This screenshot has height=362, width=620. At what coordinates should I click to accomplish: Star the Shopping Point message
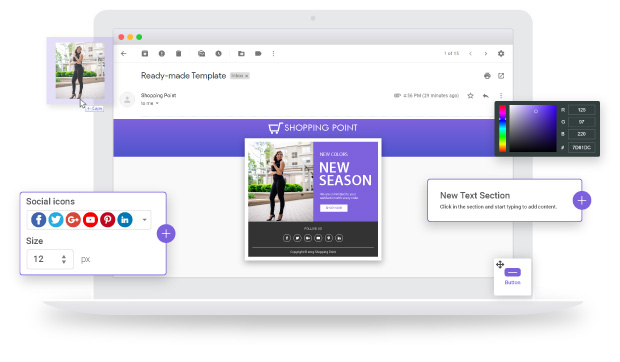point(470,96)
